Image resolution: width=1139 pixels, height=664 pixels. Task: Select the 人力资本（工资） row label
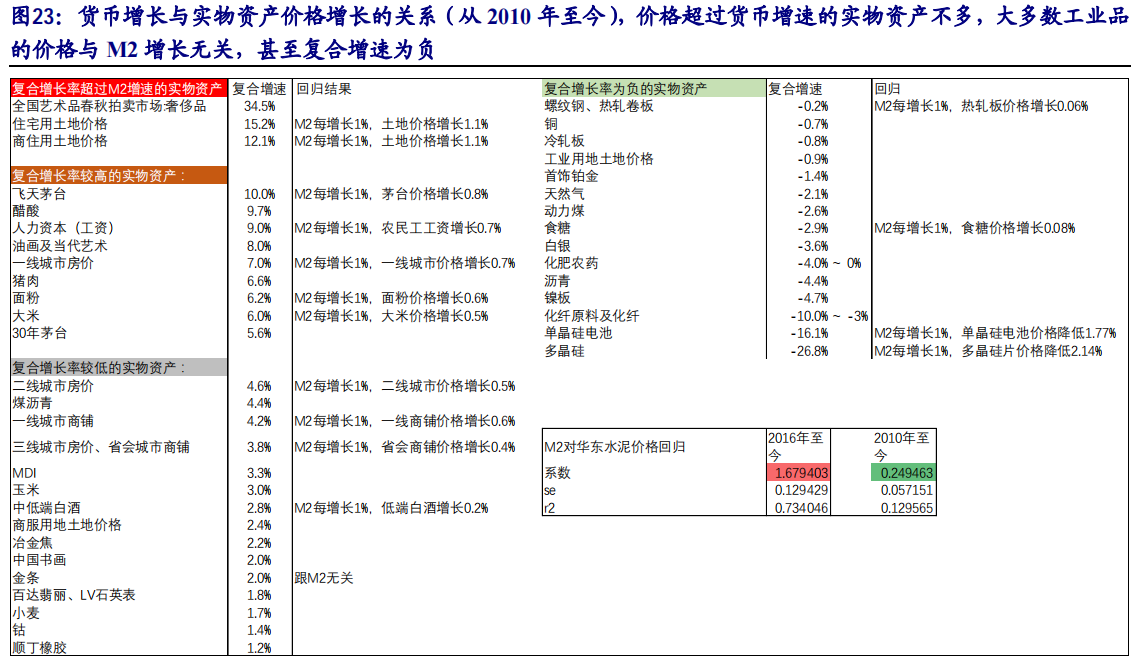[63, 228]
